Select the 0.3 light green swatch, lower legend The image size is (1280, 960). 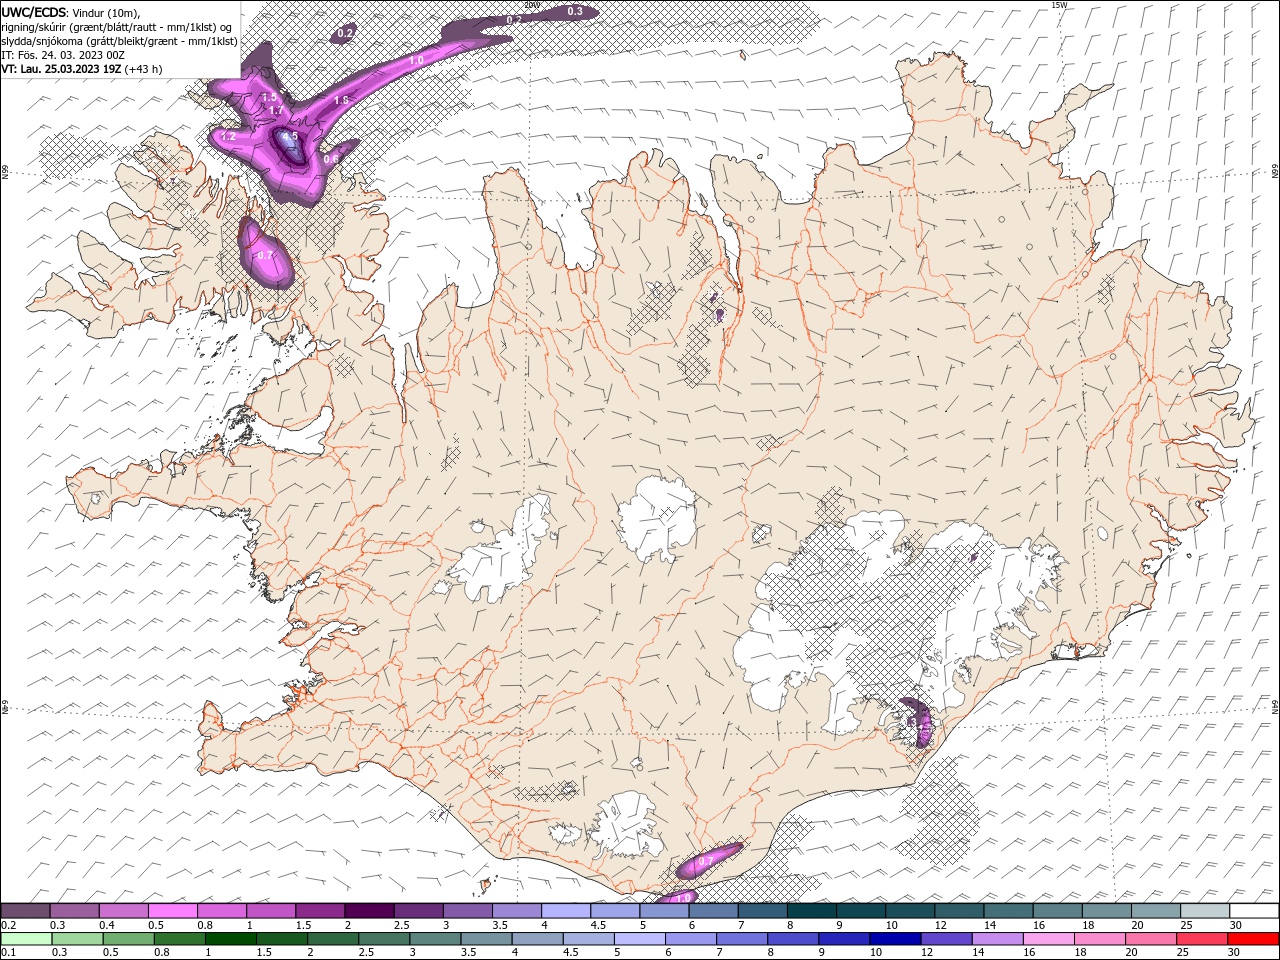[76, 939]
